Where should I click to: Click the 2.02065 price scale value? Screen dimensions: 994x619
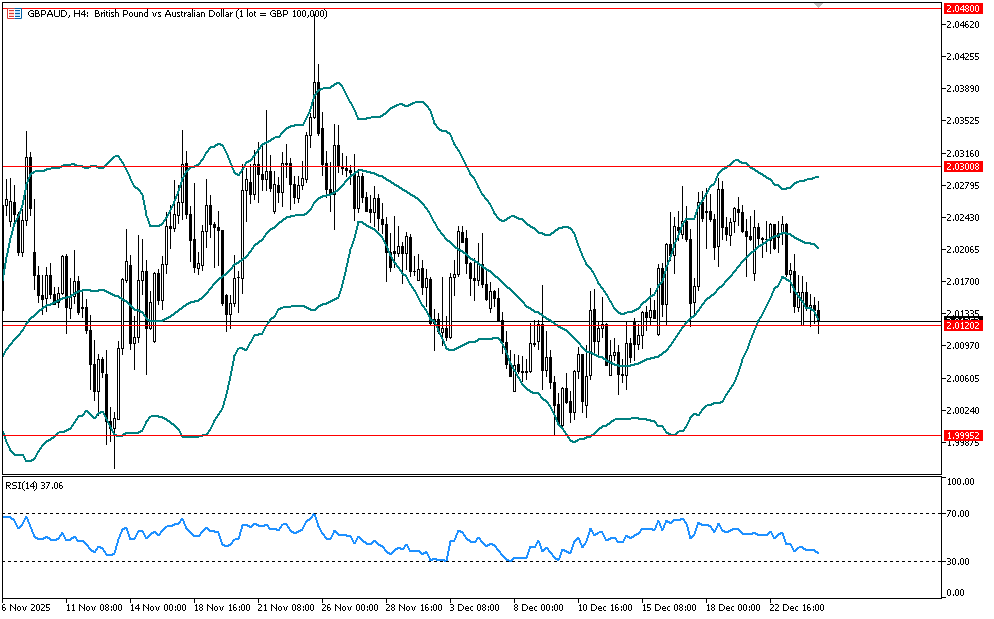(x=962, y=249)
